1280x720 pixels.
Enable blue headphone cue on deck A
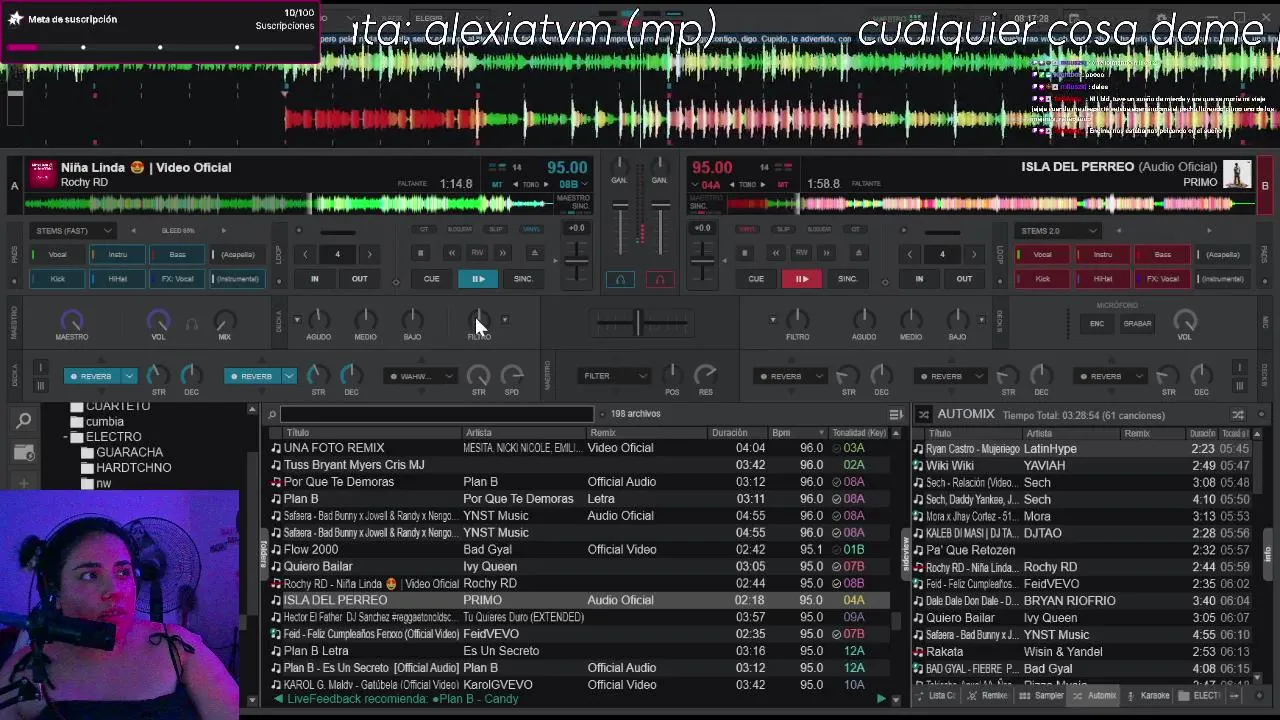pyautogui.click(x=620, y=280)
